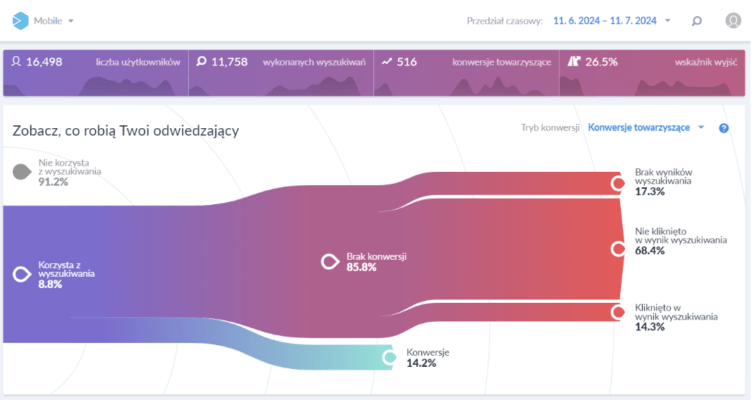Click the 8.8% value text
This screenshot has width=754, height=400.
(50, 284)
